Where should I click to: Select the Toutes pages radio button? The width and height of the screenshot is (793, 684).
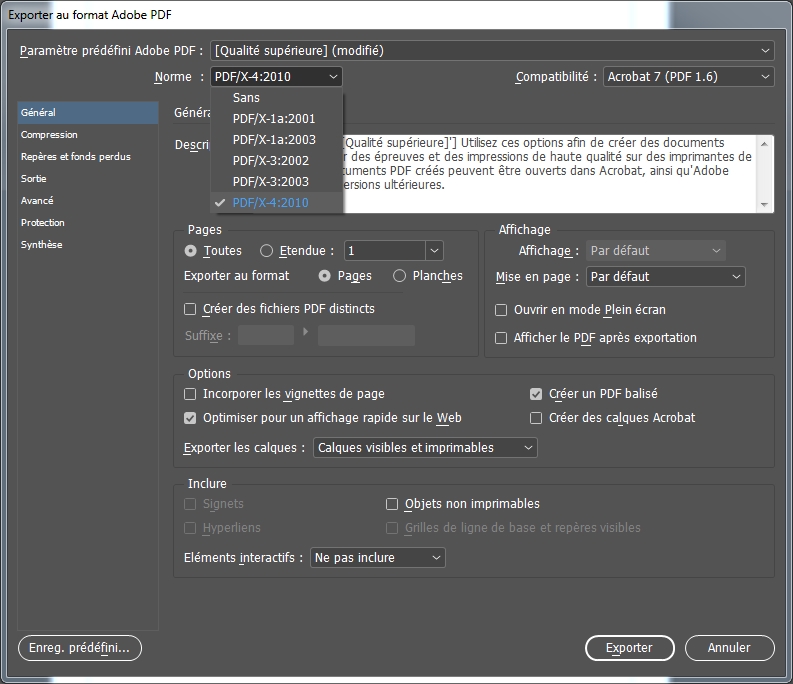coord(191,251)
